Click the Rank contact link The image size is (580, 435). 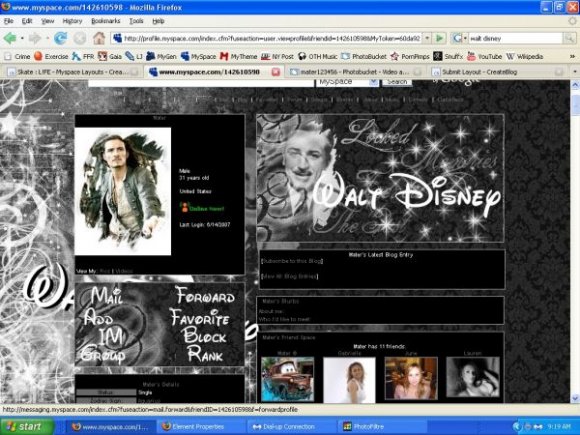pos(205,353)
